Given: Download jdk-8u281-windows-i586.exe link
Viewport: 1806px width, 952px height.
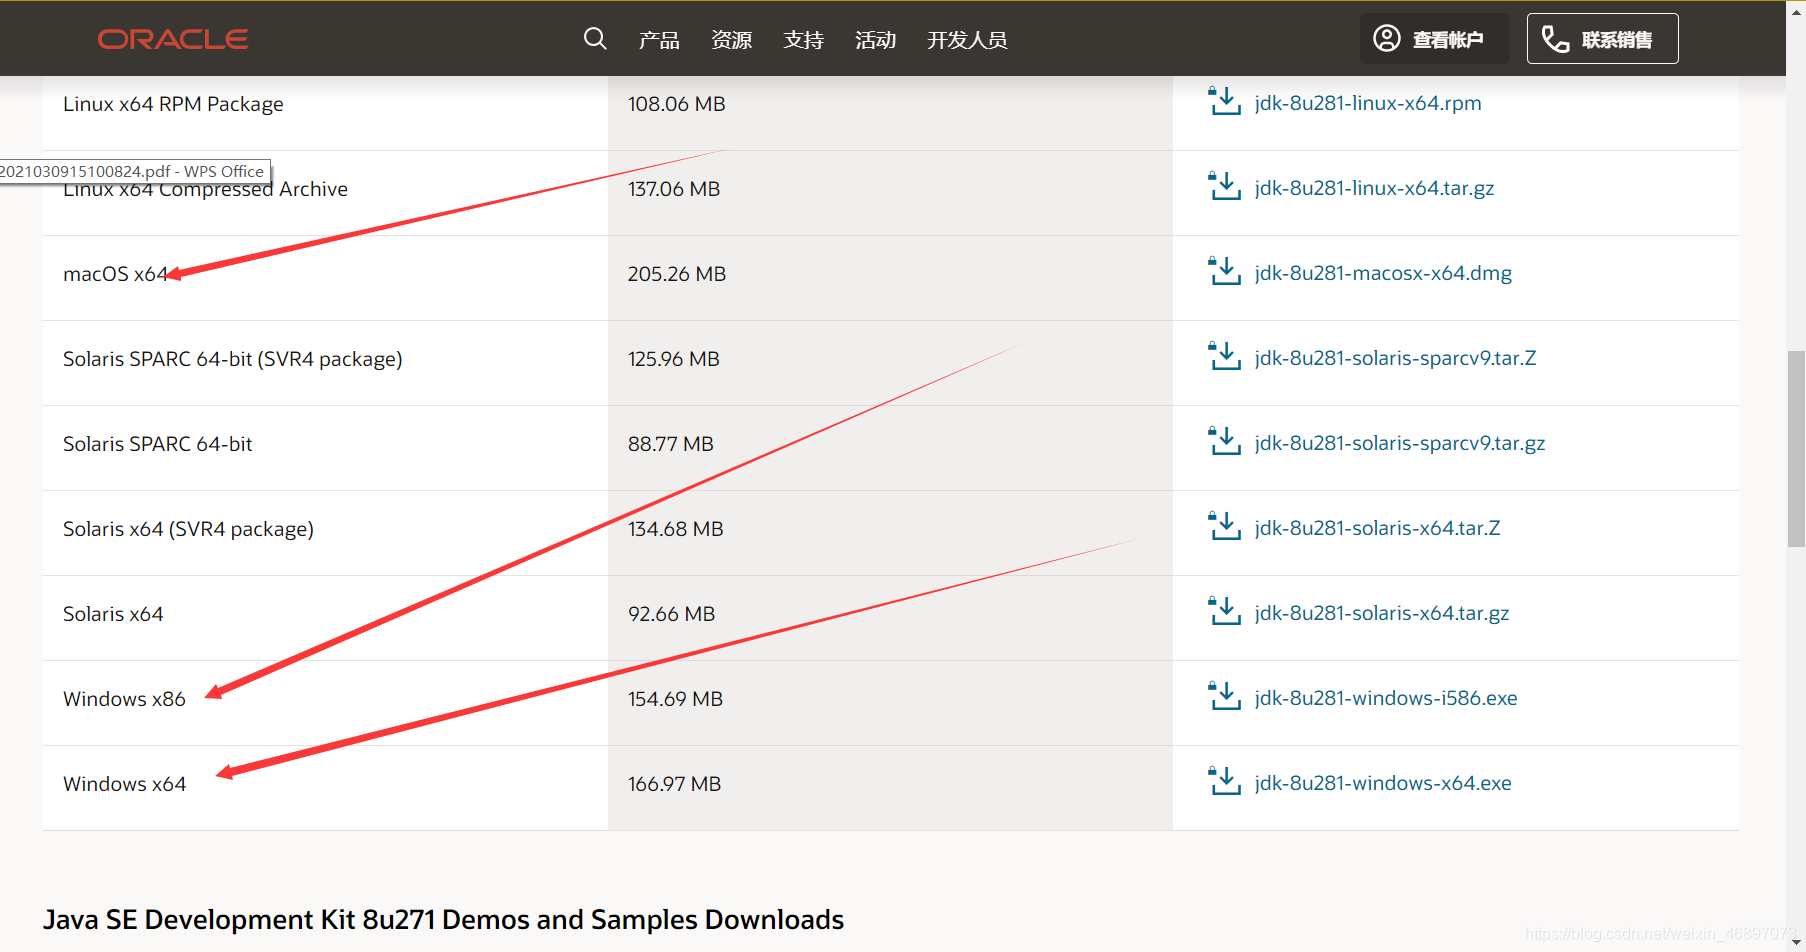Looking at the screenshot, I should [1386, 698].
